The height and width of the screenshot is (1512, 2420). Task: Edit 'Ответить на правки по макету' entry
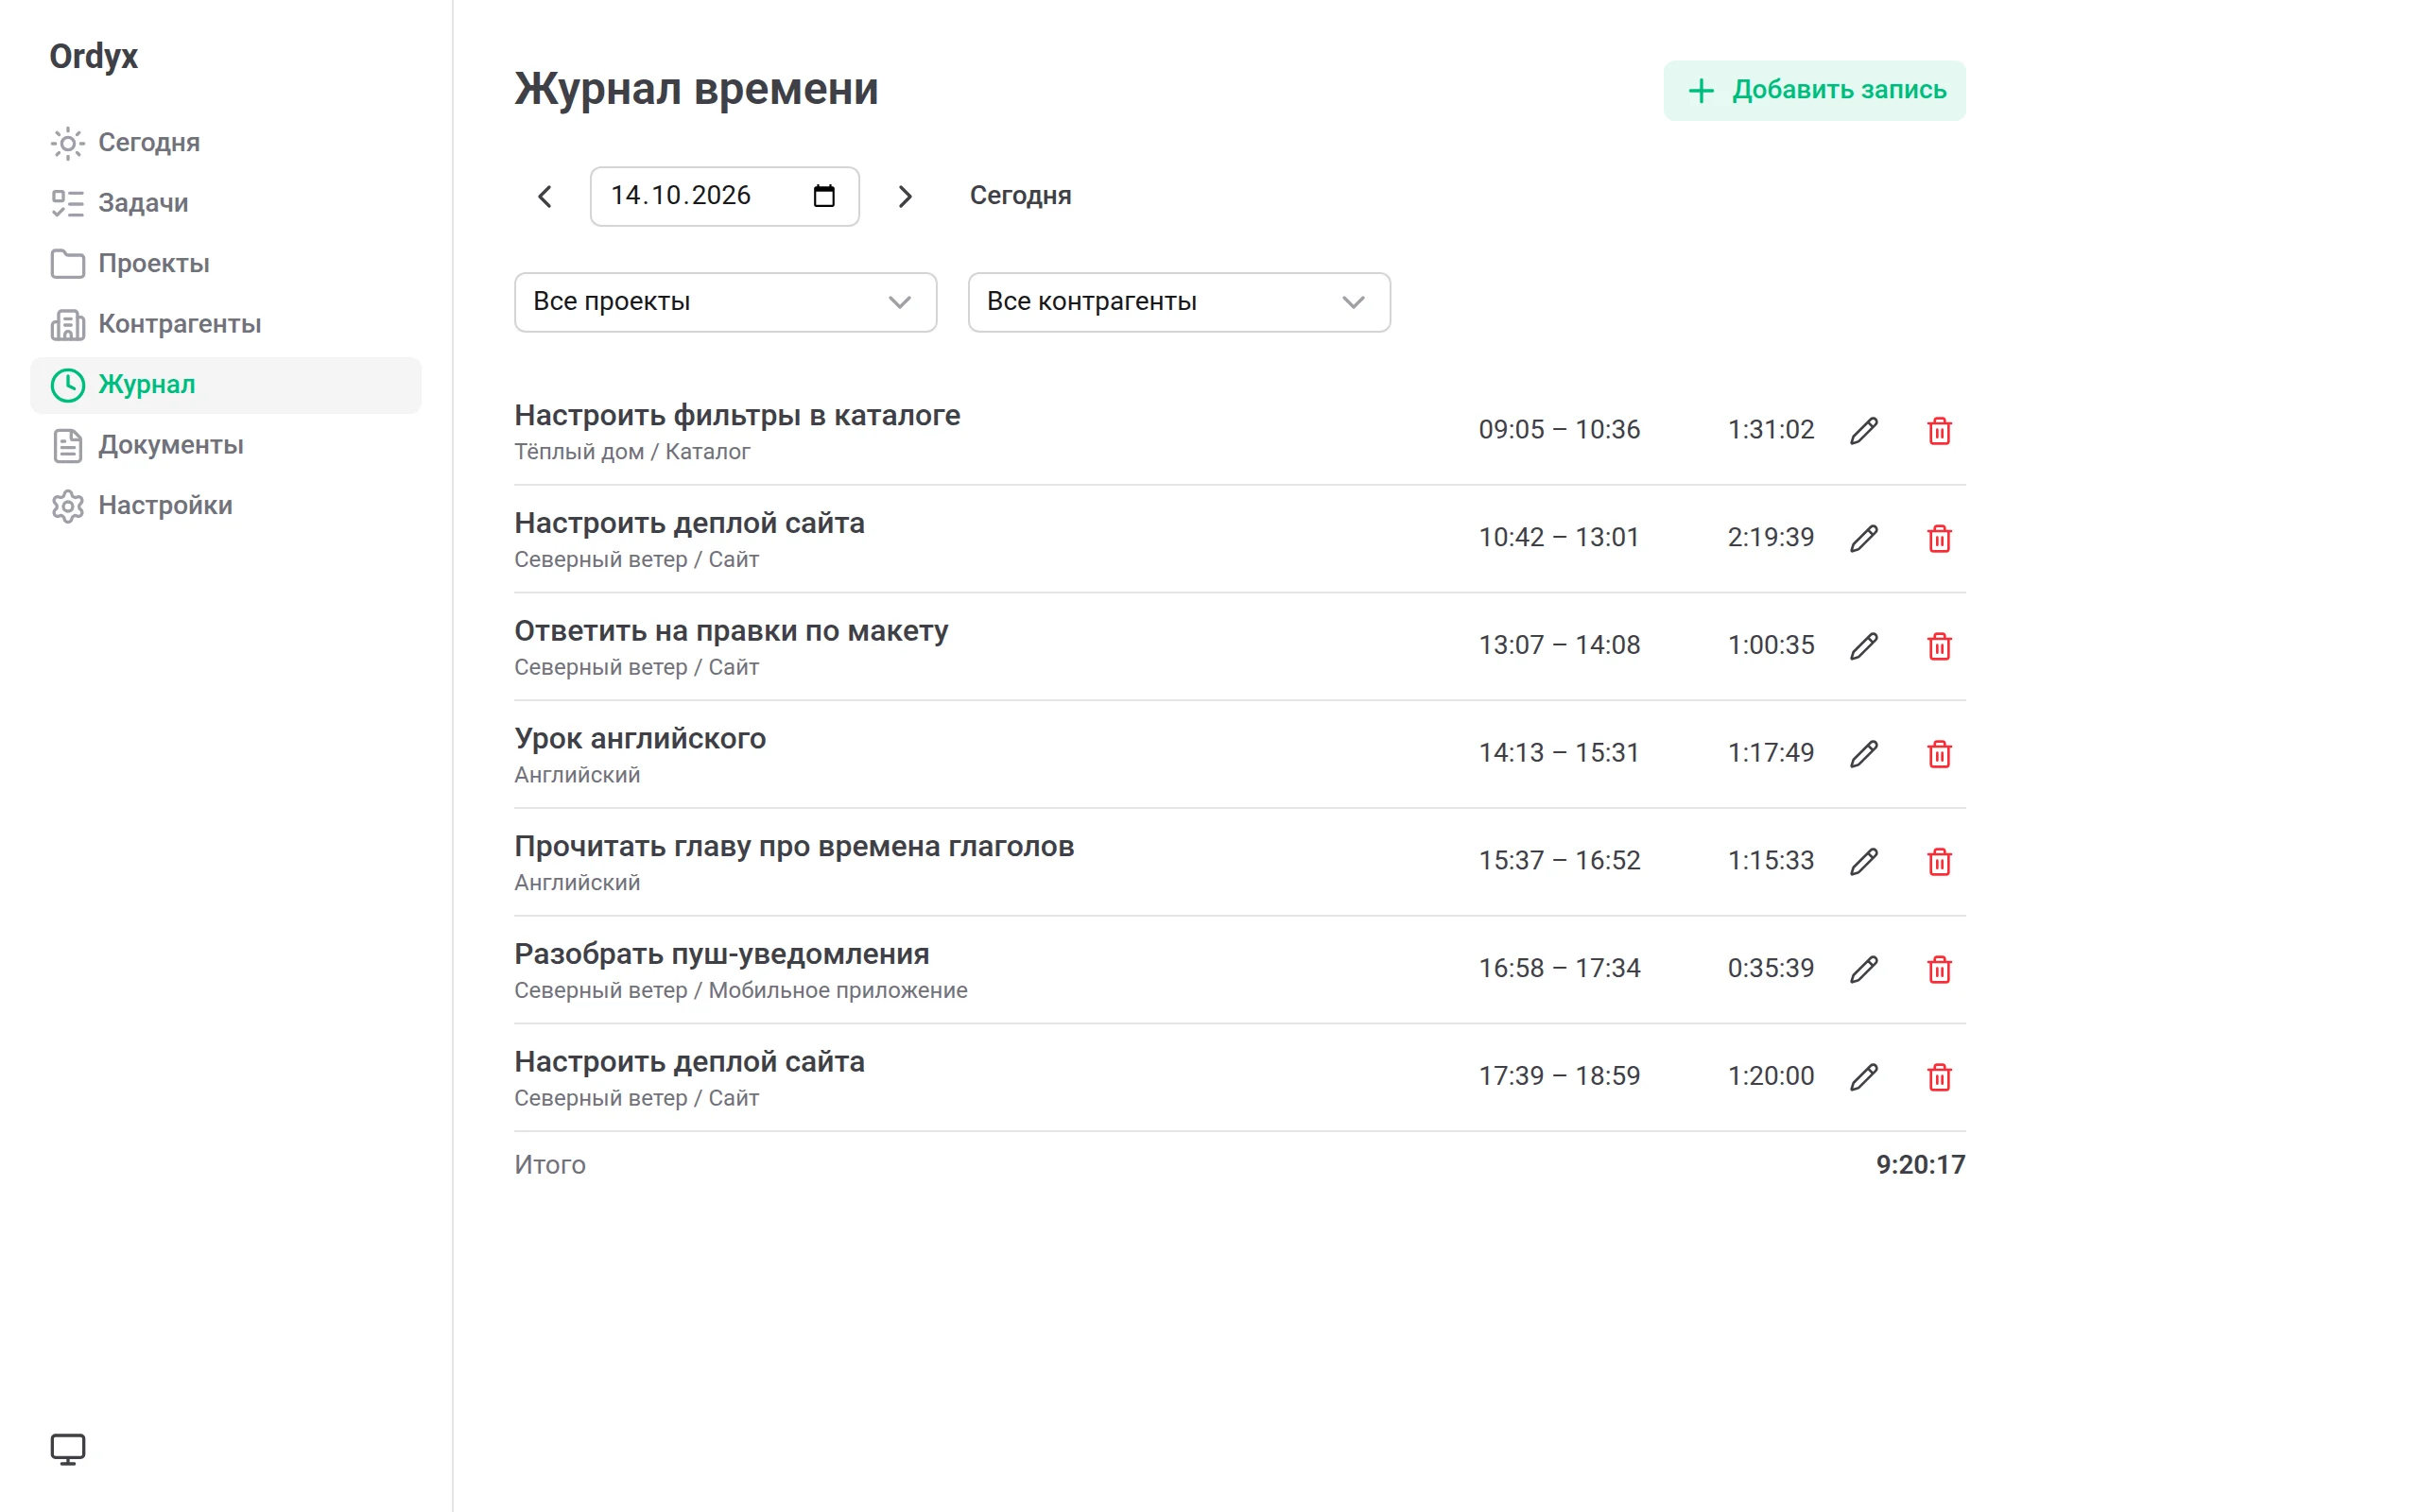pyautogui.click(x=1863, y=646)
